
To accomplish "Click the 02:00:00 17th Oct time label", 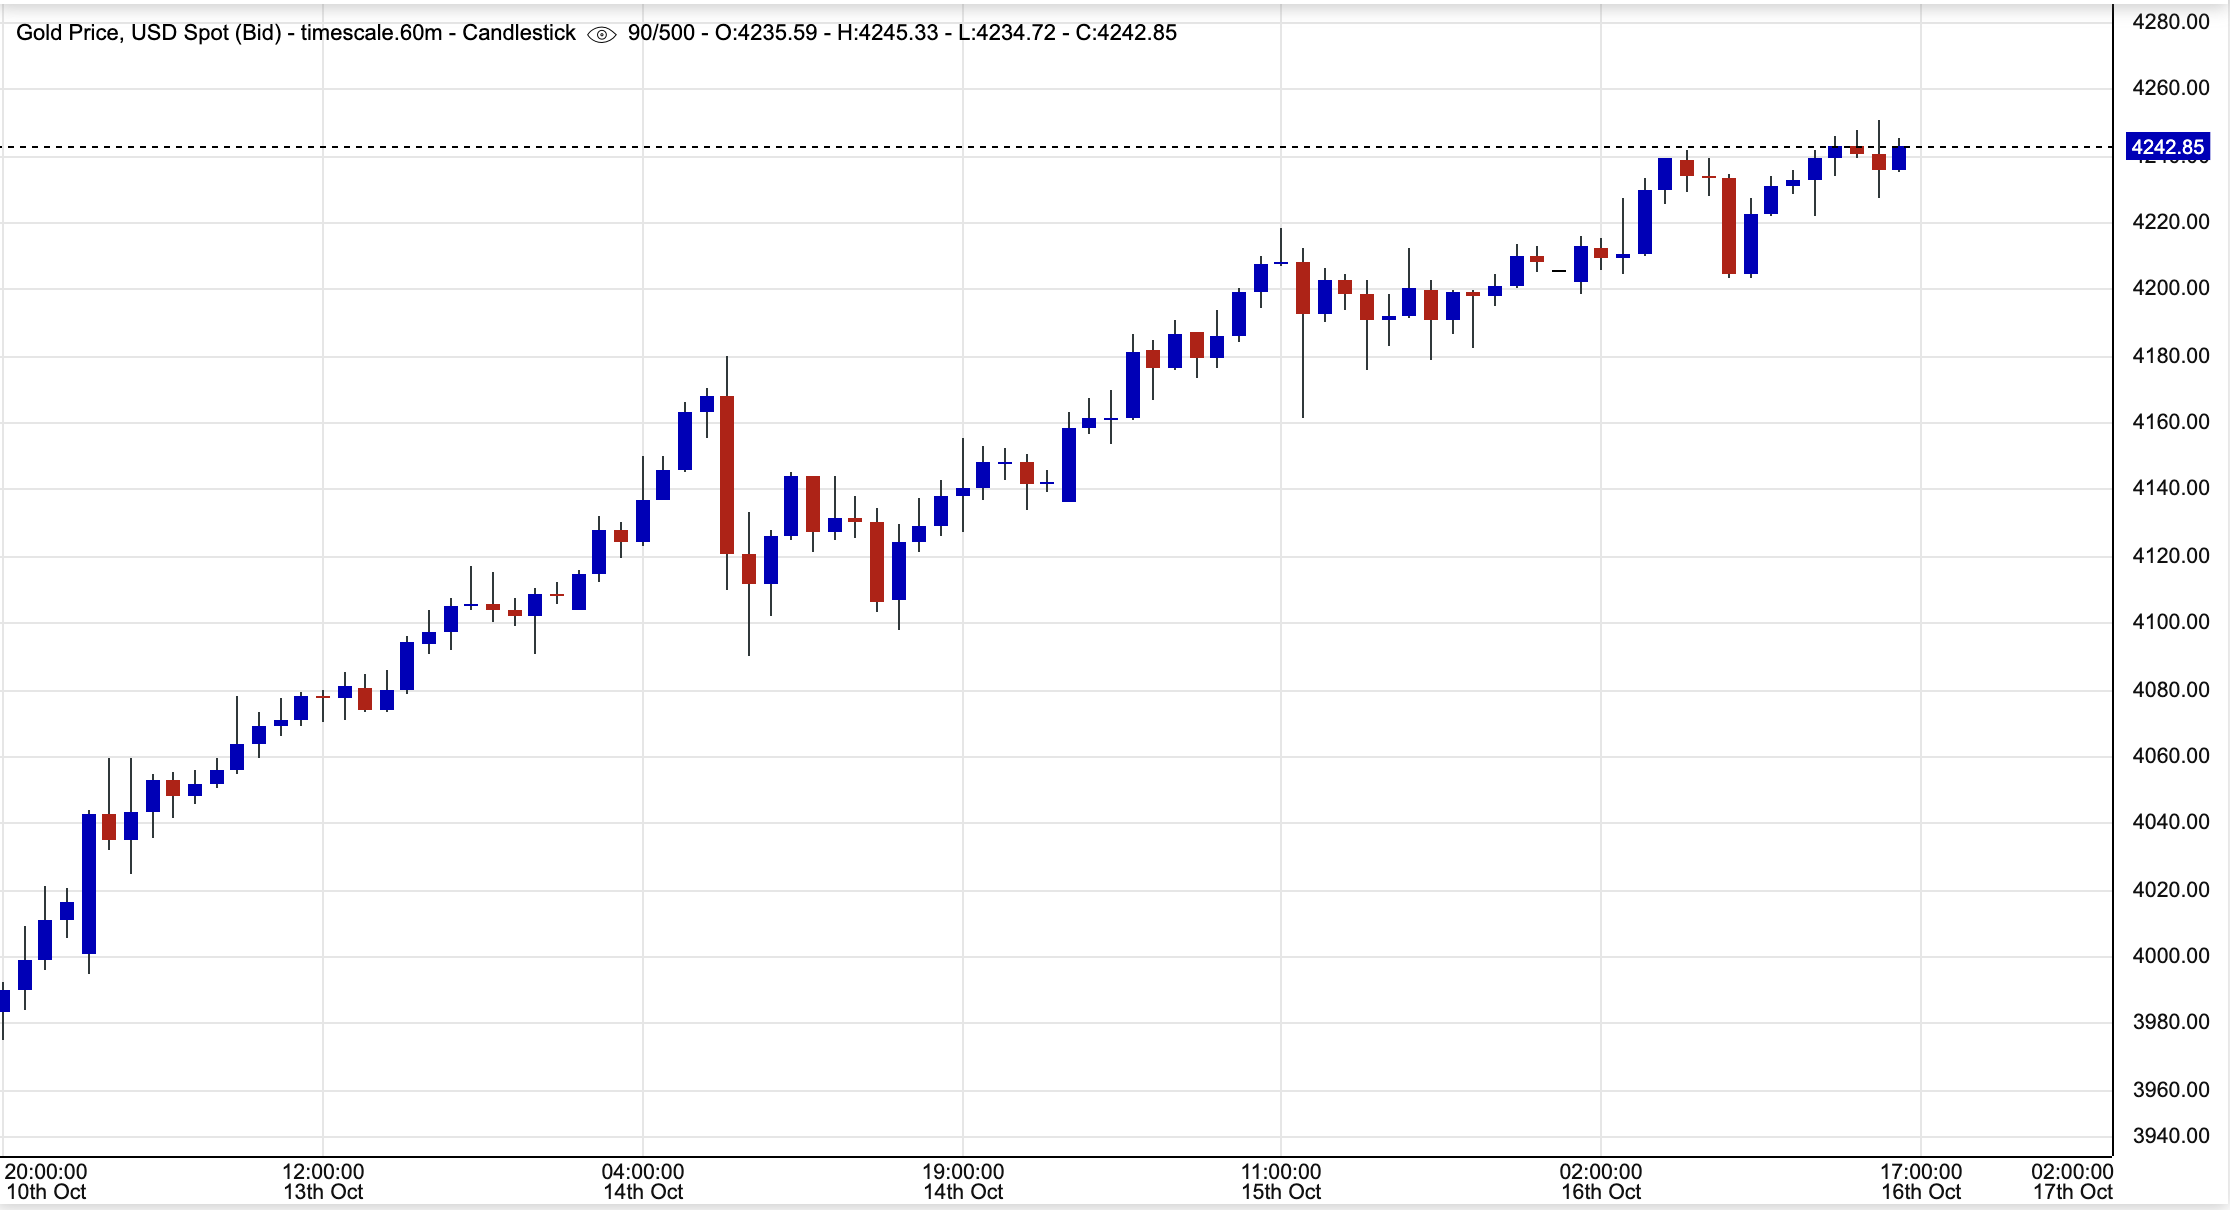I will pyautogui.click(x=2072, y=1181).
